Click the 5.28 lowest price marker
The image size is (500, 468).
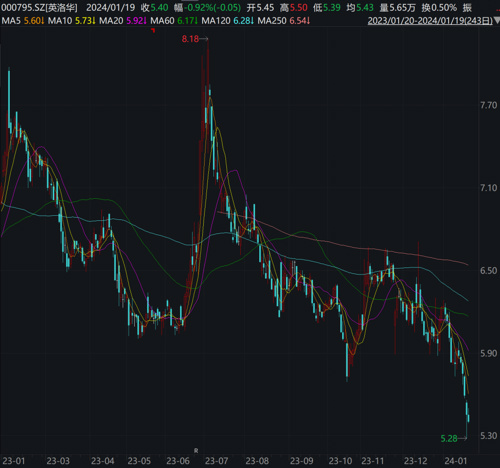pos(454,438)
